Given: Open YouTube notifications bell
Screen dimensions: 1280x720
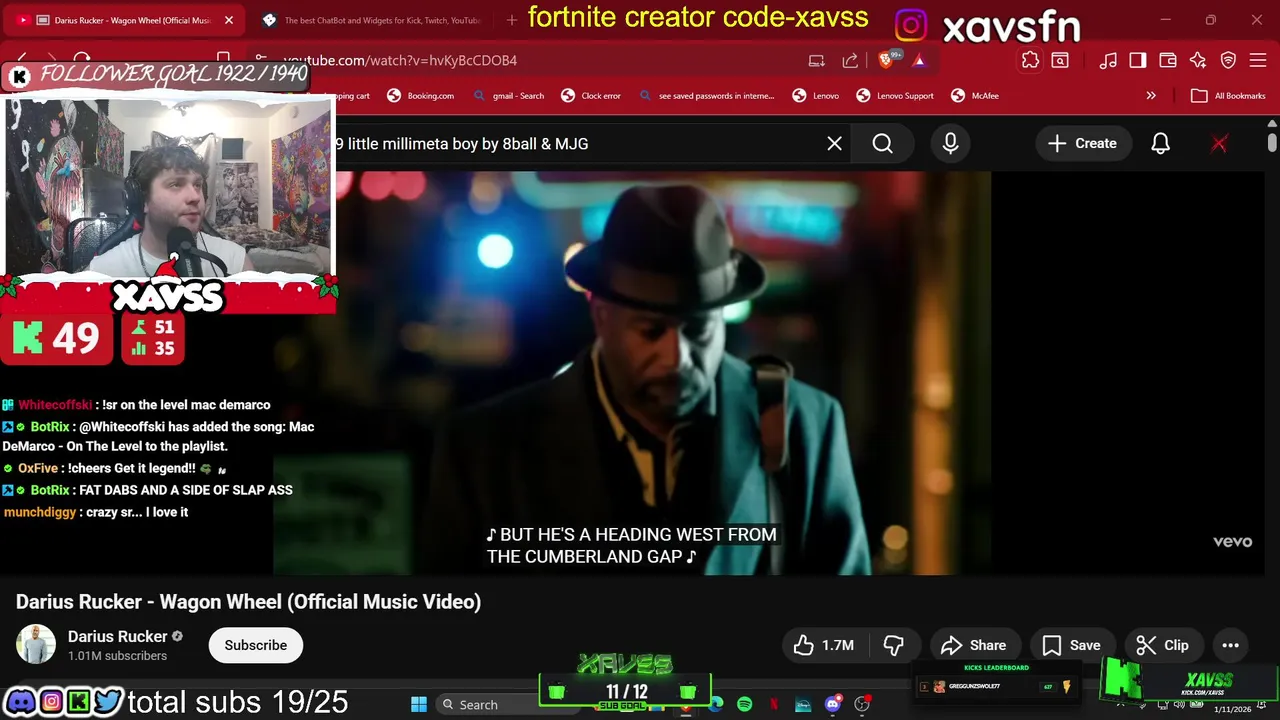Looking at the screenshot, I should (1160, 144).
